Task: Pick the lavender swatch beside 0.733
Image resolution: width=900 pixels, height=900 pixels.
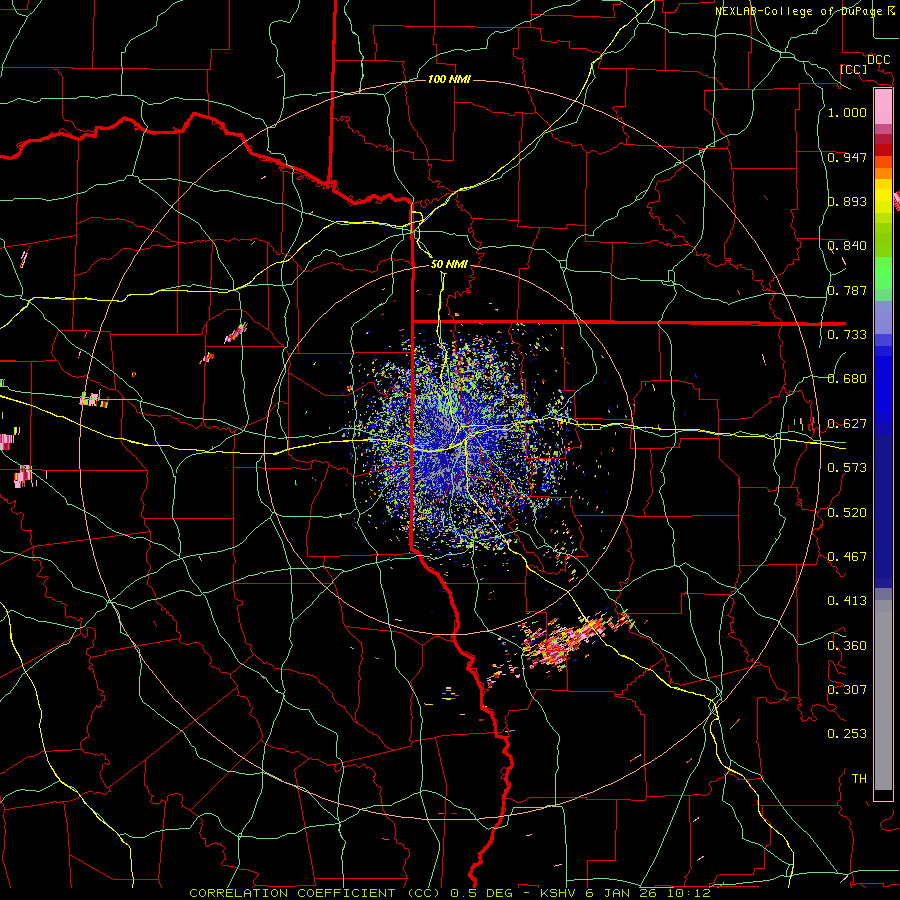Action: point(883,319)
